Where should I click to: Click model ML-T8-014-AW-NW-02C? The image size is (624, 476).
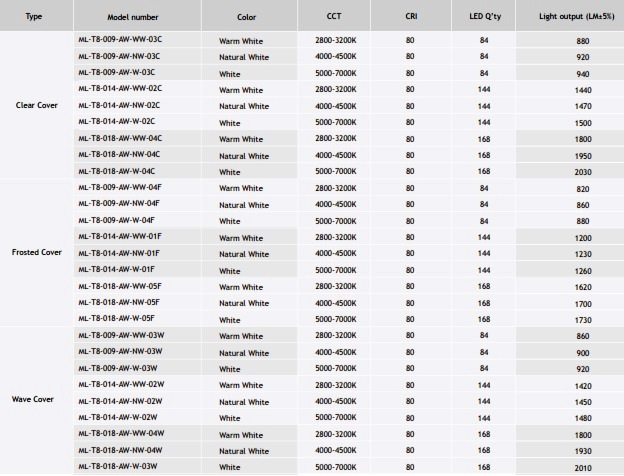coord(119,105)
